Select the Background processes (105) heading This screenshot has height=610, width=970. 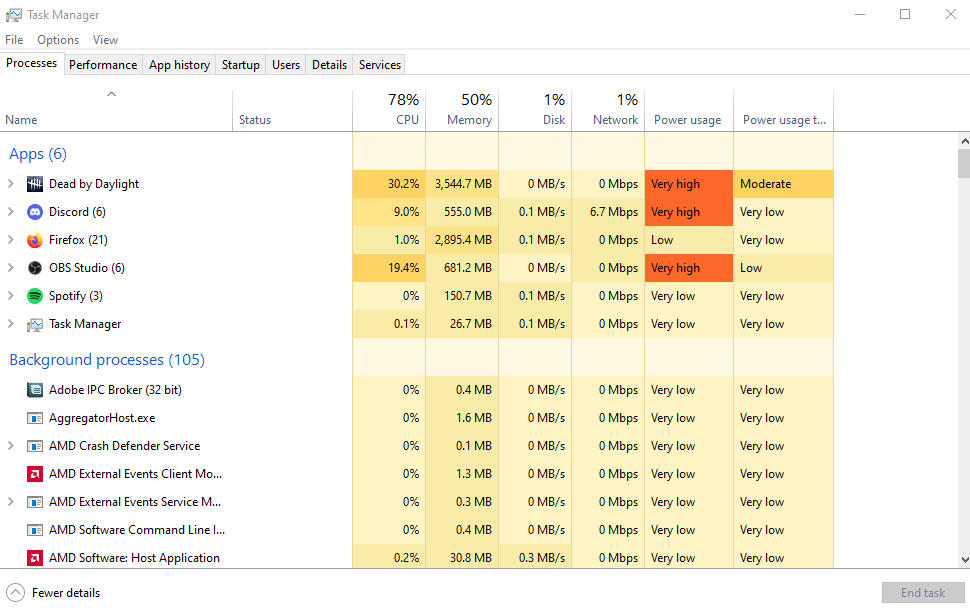pos(107,360)
